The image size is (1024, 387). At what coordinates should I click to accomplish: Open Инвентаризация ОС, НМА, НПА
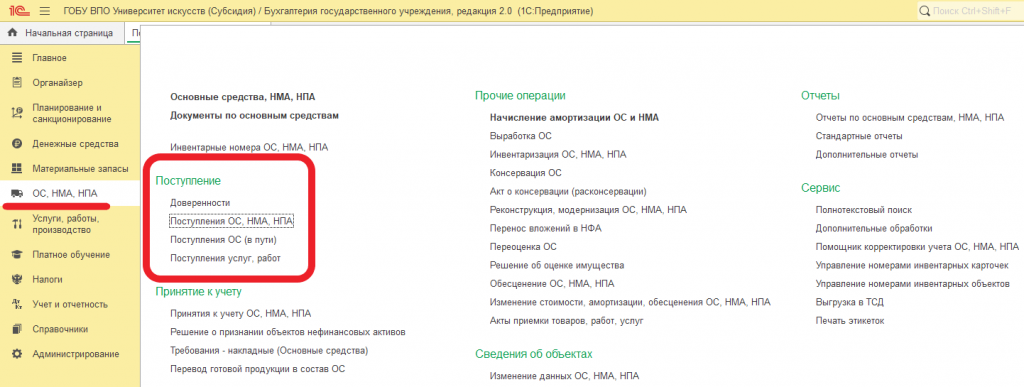[558, 155]
